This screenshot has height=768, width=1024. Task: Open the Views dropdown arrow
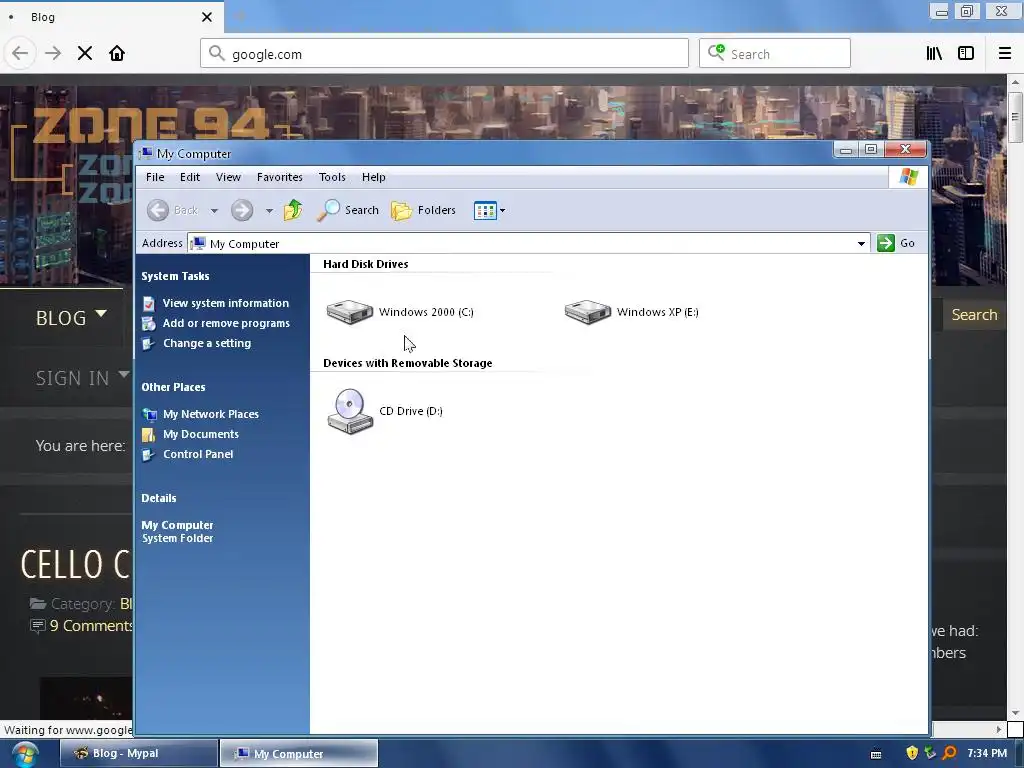tap(502, 211)
